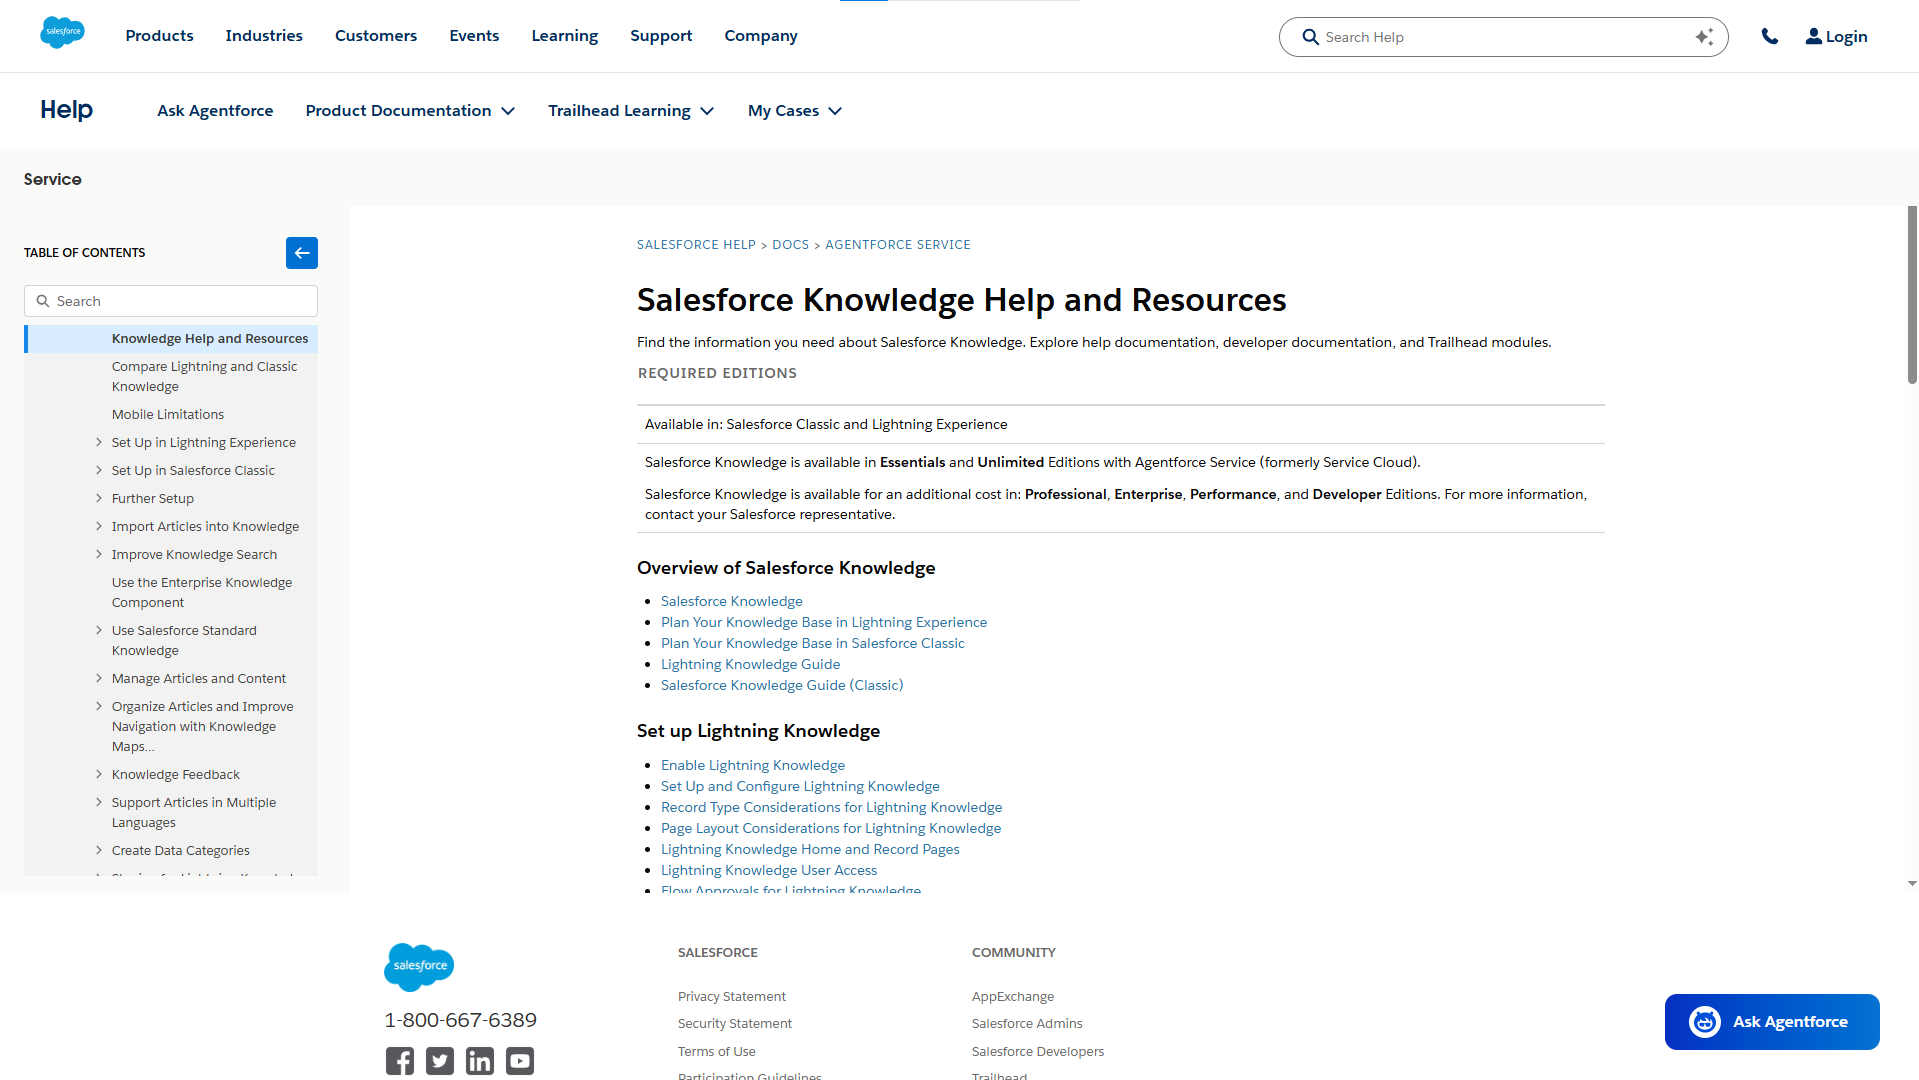Open Security Statement footer link
This screenshot has width=1919, height=1080.
click(735, 1024)
